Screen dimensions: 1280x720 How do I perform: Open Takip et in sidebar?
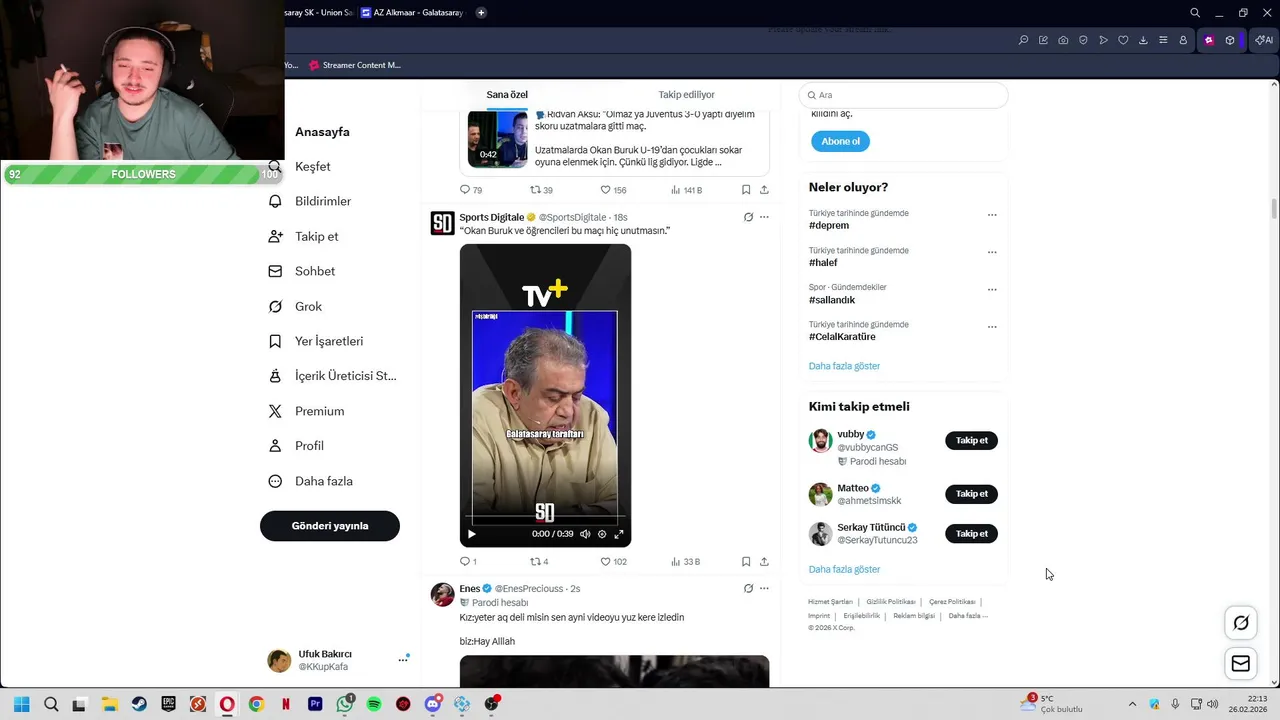tap(304, 236)
